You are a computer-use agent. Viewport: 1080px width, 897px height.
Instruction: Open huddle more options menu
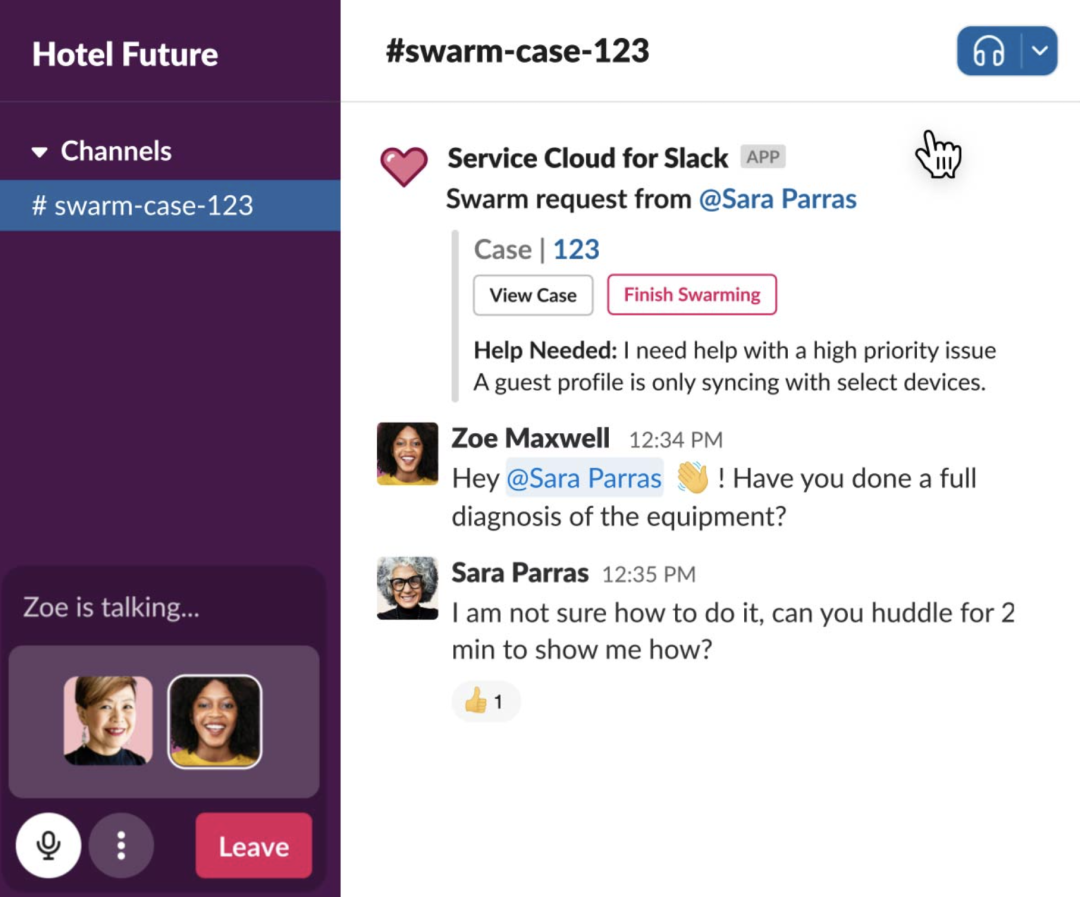[121, 846]
